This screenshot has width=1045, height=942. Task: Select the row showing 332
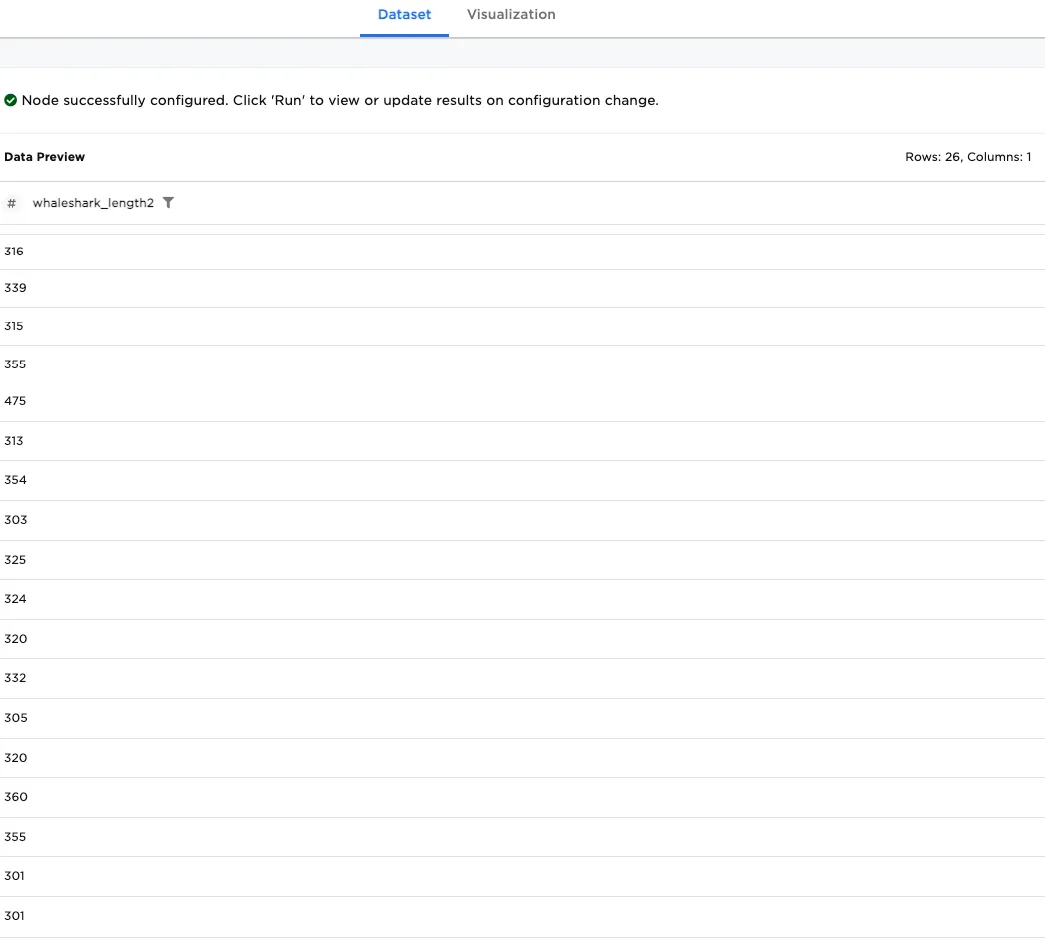tap(15, 678)
